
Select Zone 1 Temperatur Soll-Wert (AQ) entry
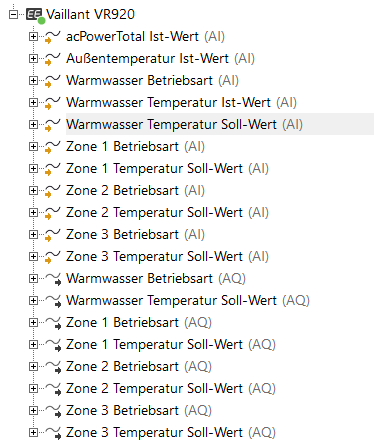(171, 344)
